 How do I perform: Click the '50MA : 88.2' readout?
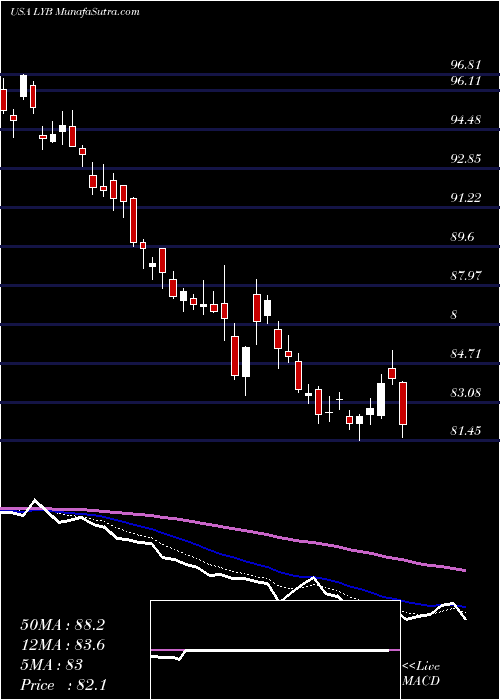click(62, 625)
